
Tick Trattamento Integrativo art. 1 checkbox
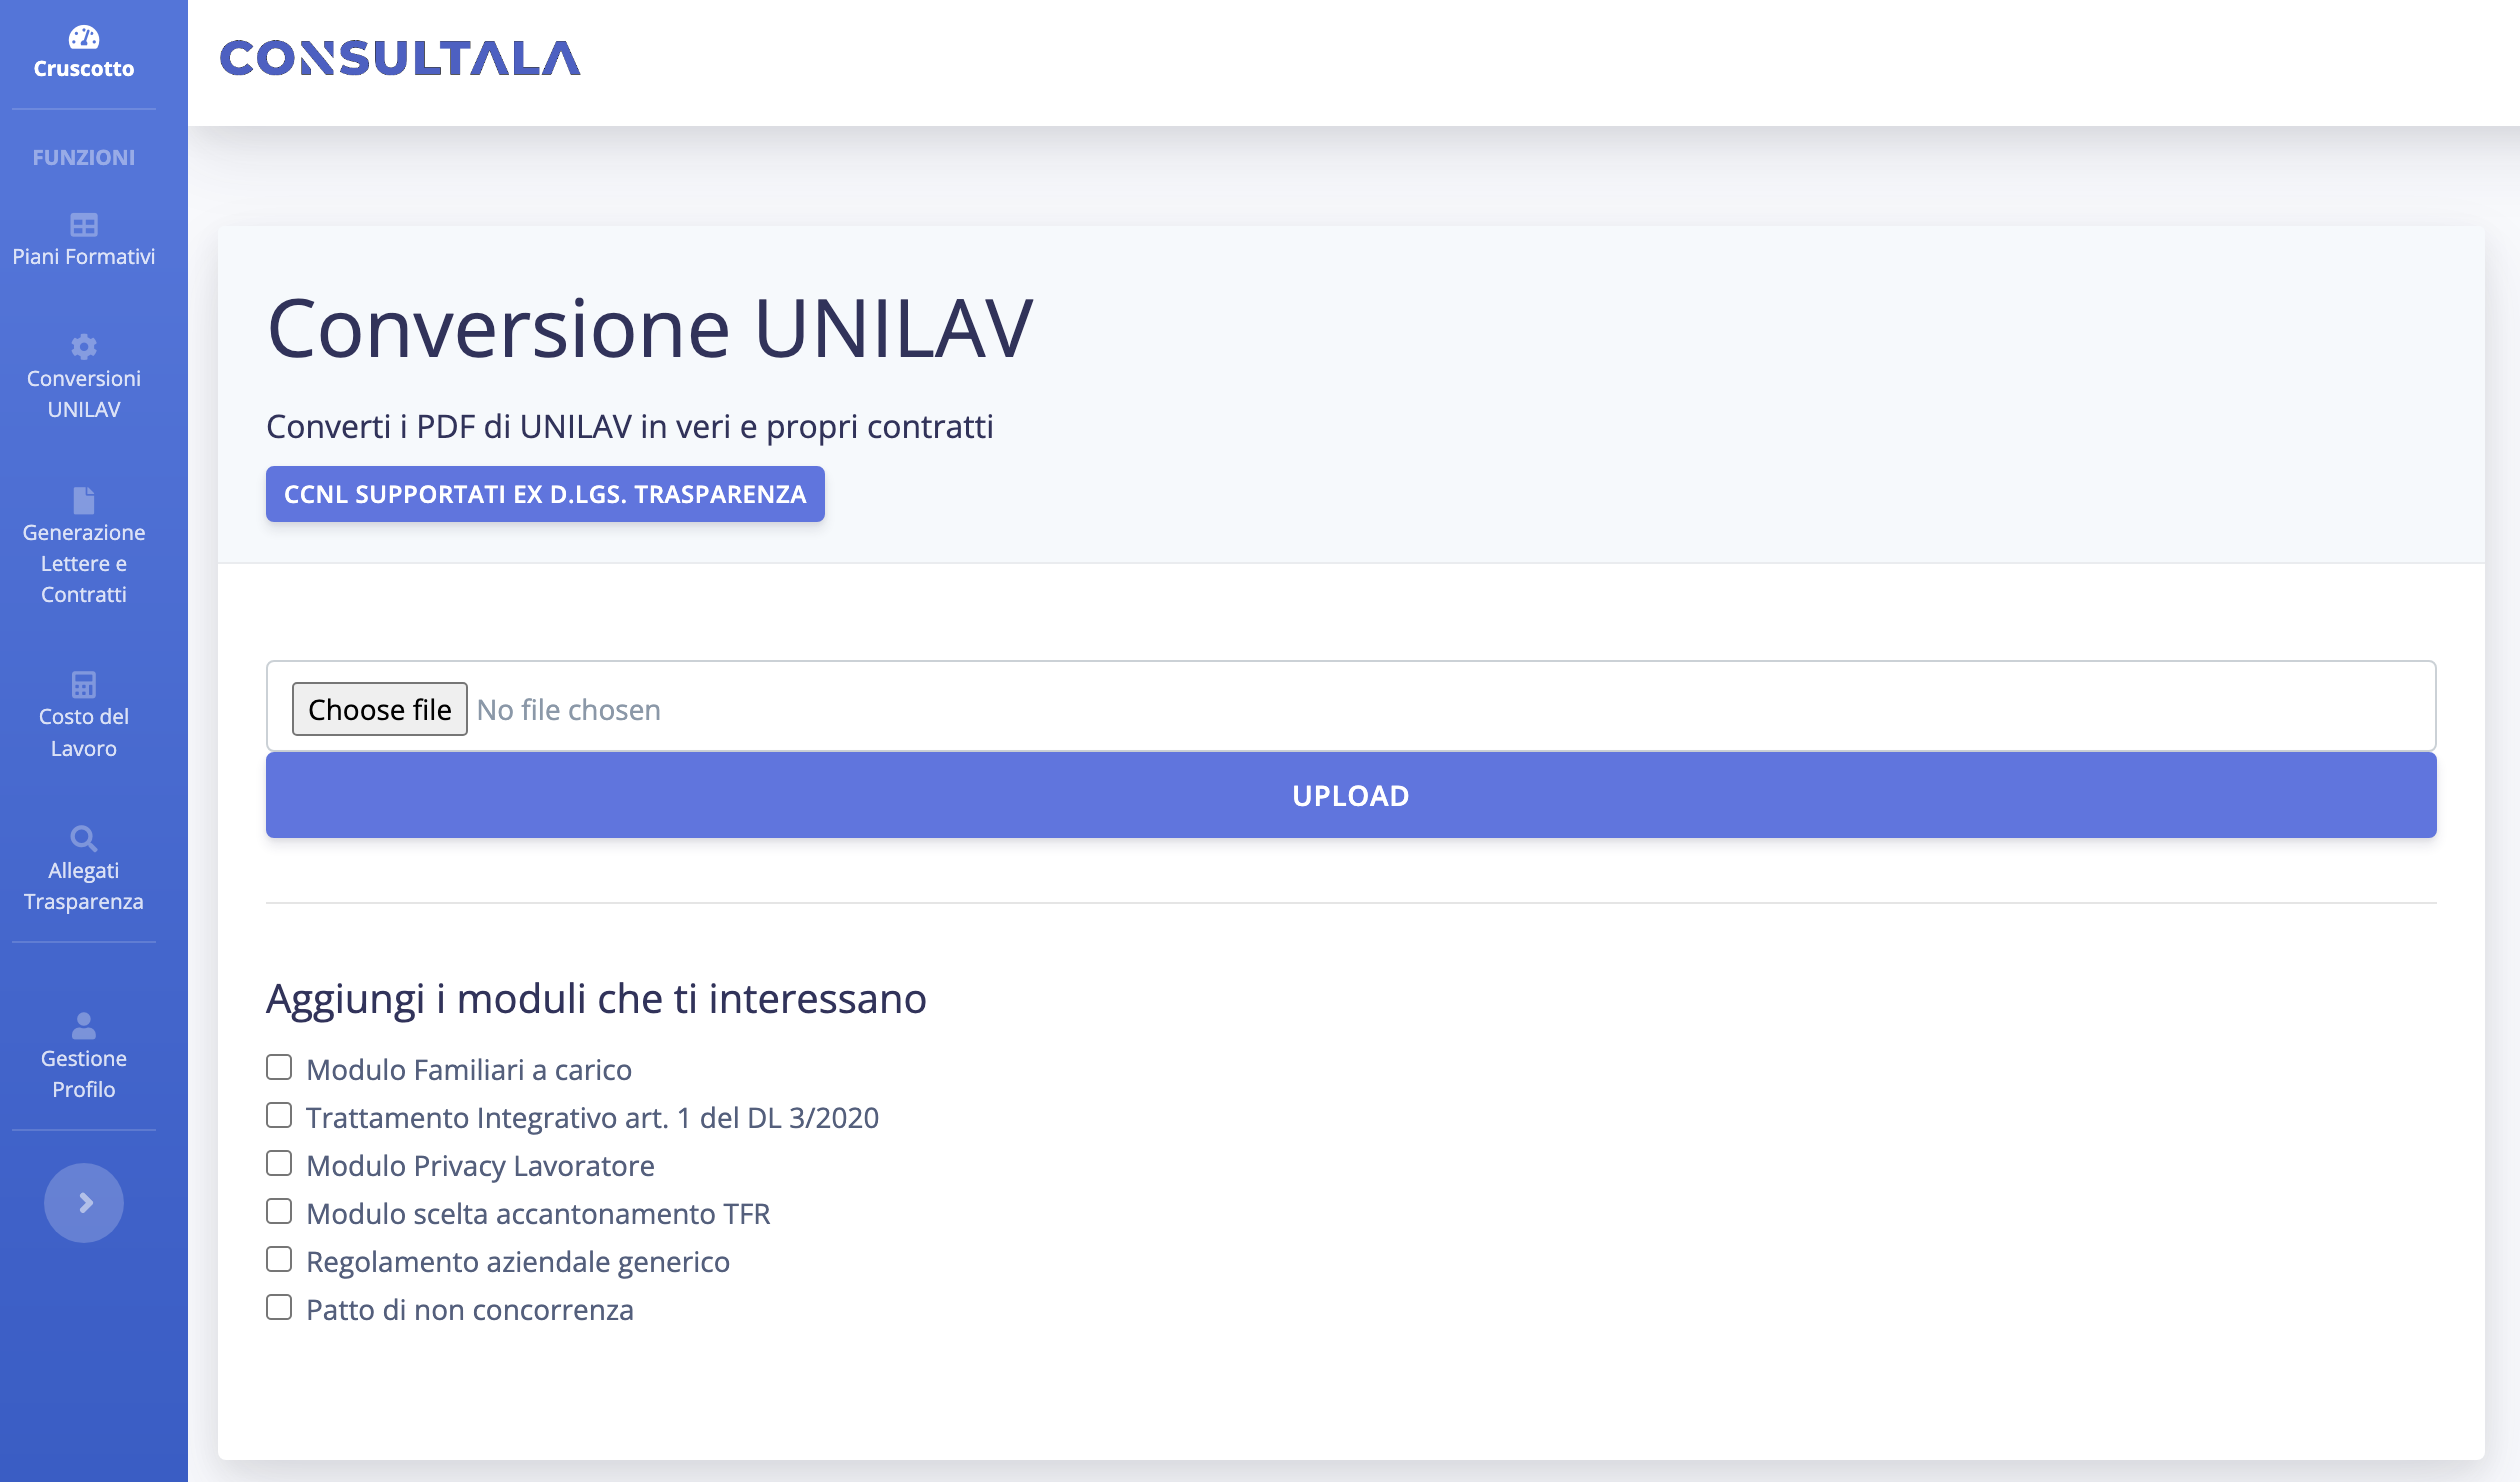[x=279, y=1116]
